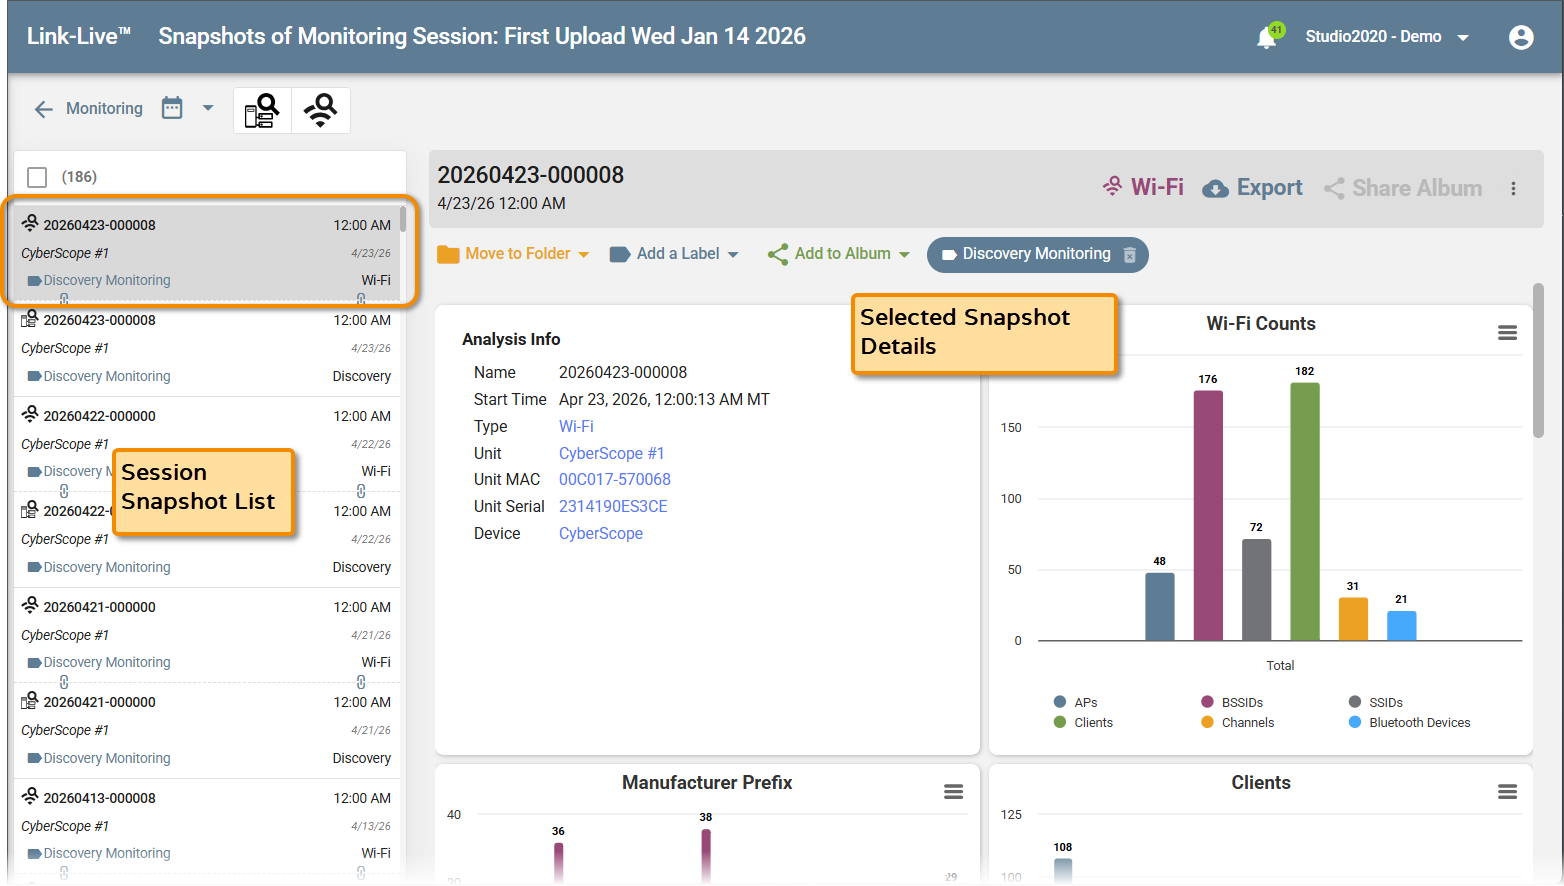Image resolution: width=1564 pixels, height=886 pixels.
Task: Open the Manufacturer Prefix chart menu icon
Action: [953, 791]
